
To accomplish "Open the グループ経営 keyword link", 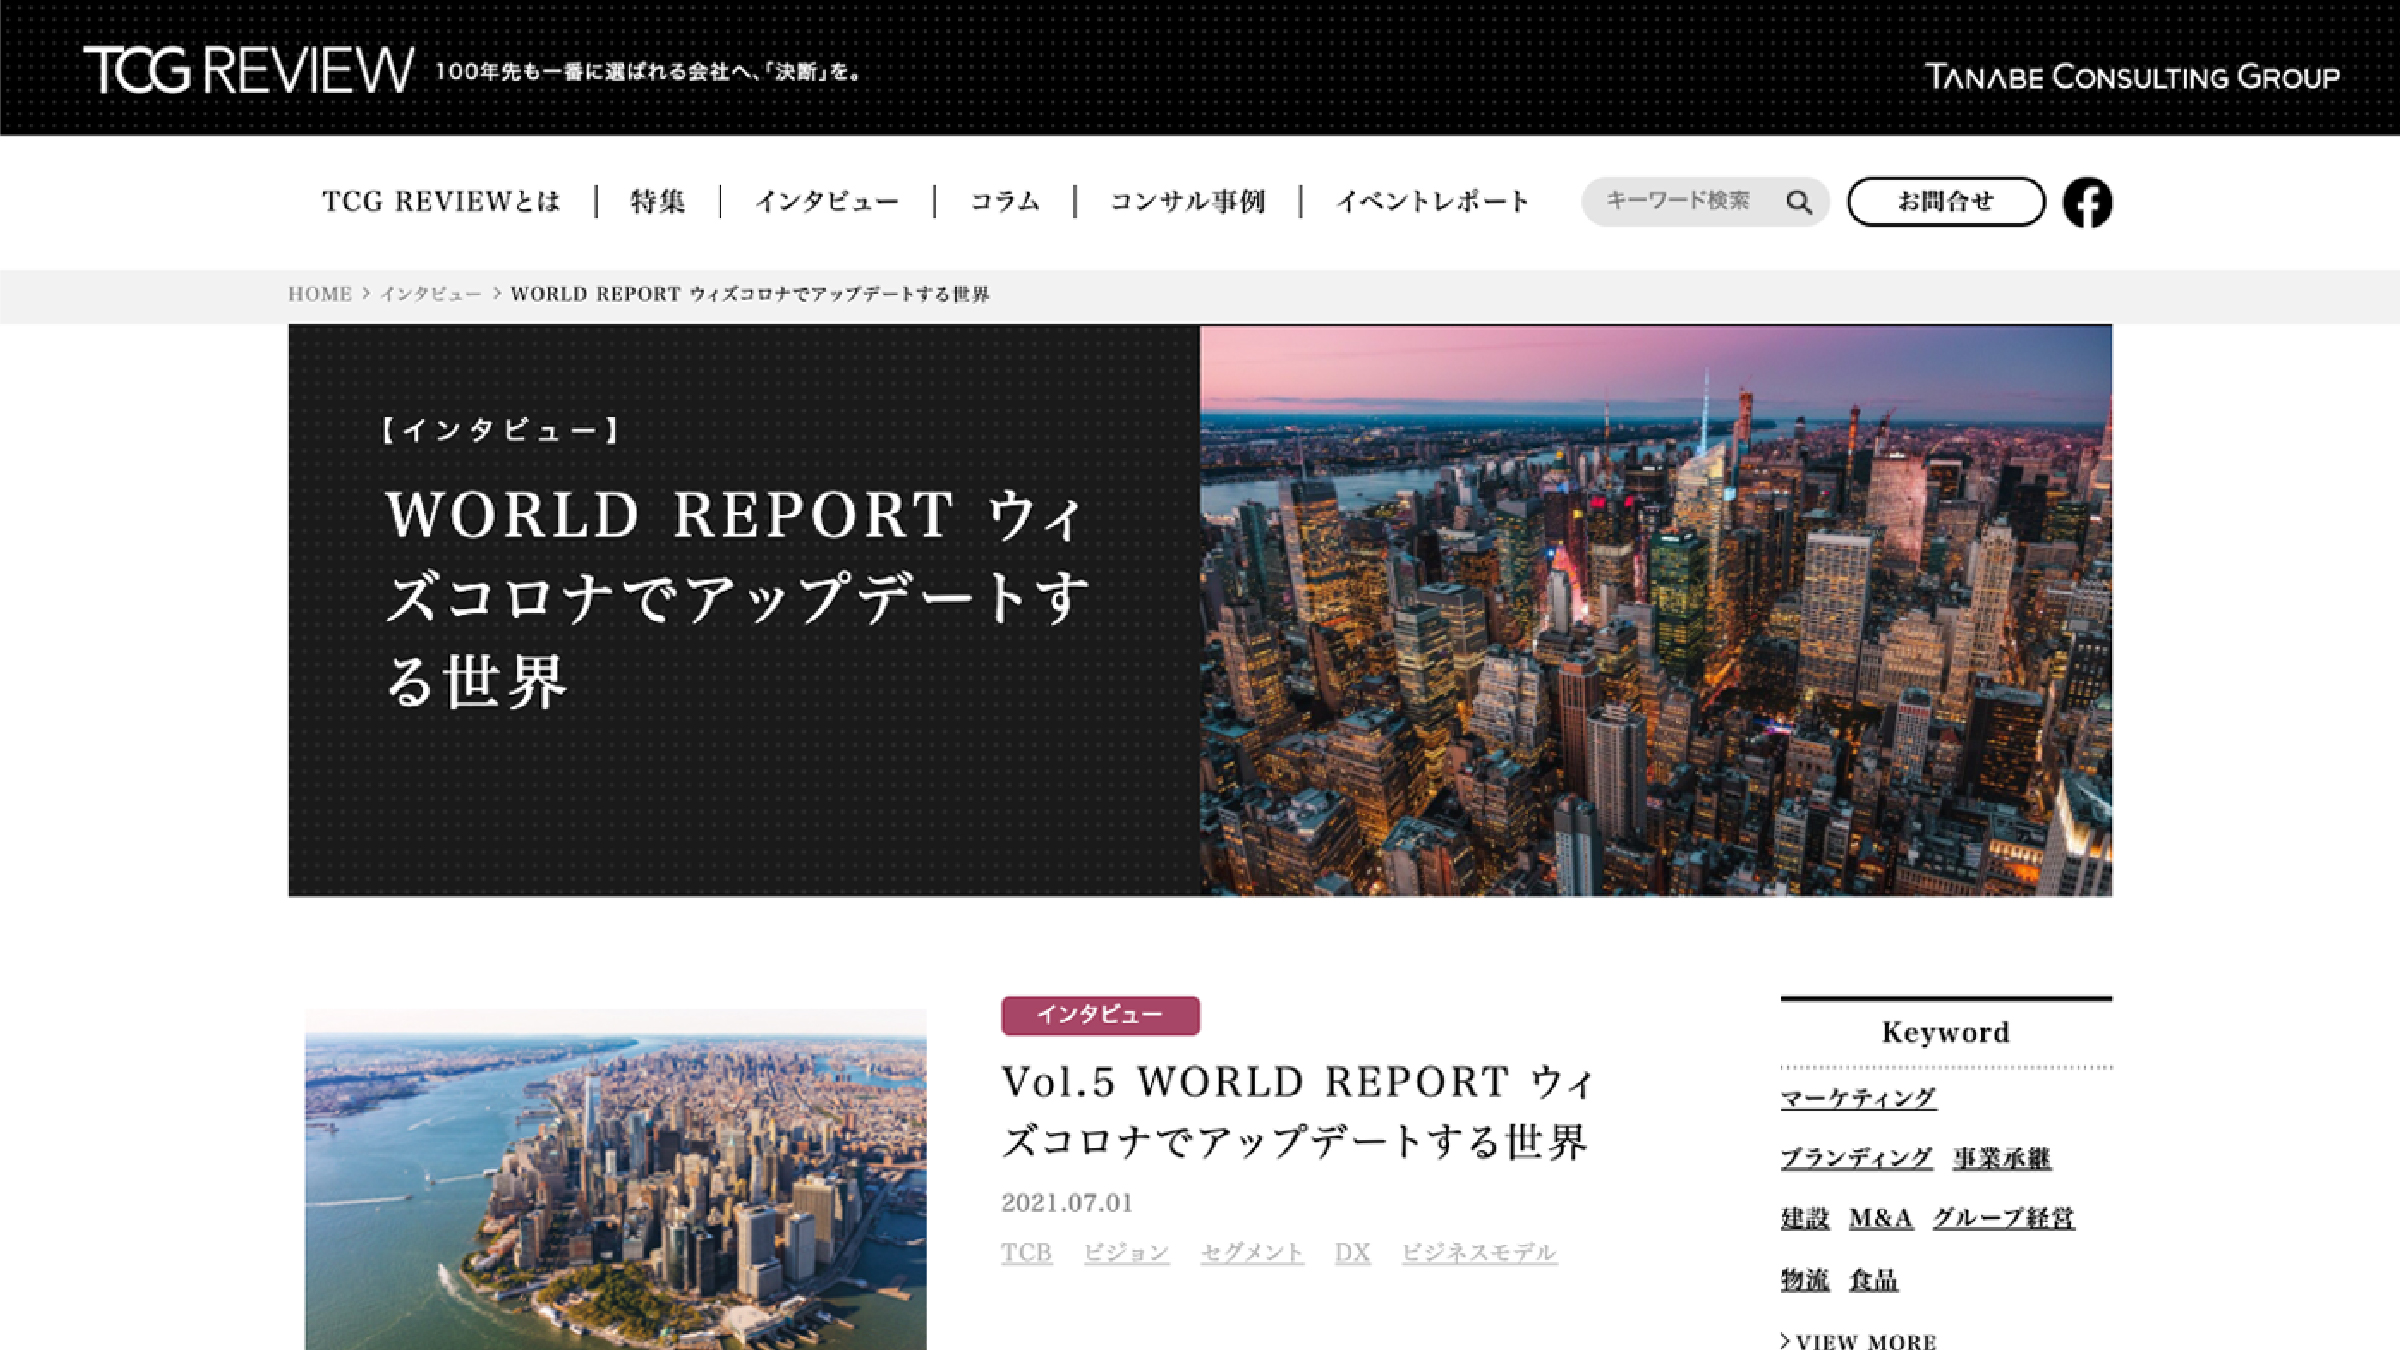I will (x=2003, y=1218).
